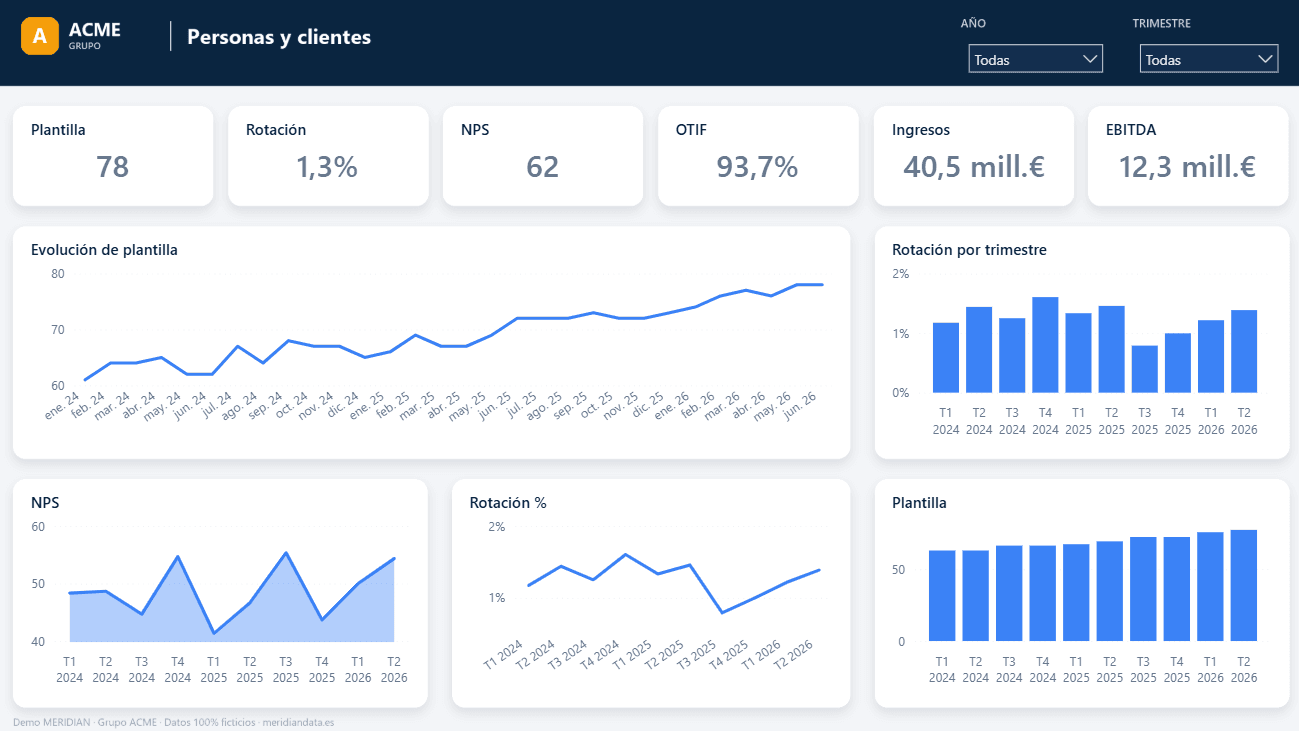This screenshot has width=1299, height=731.
Task: Click the 'Rotación %' chart title
Action: click(508, 503)
